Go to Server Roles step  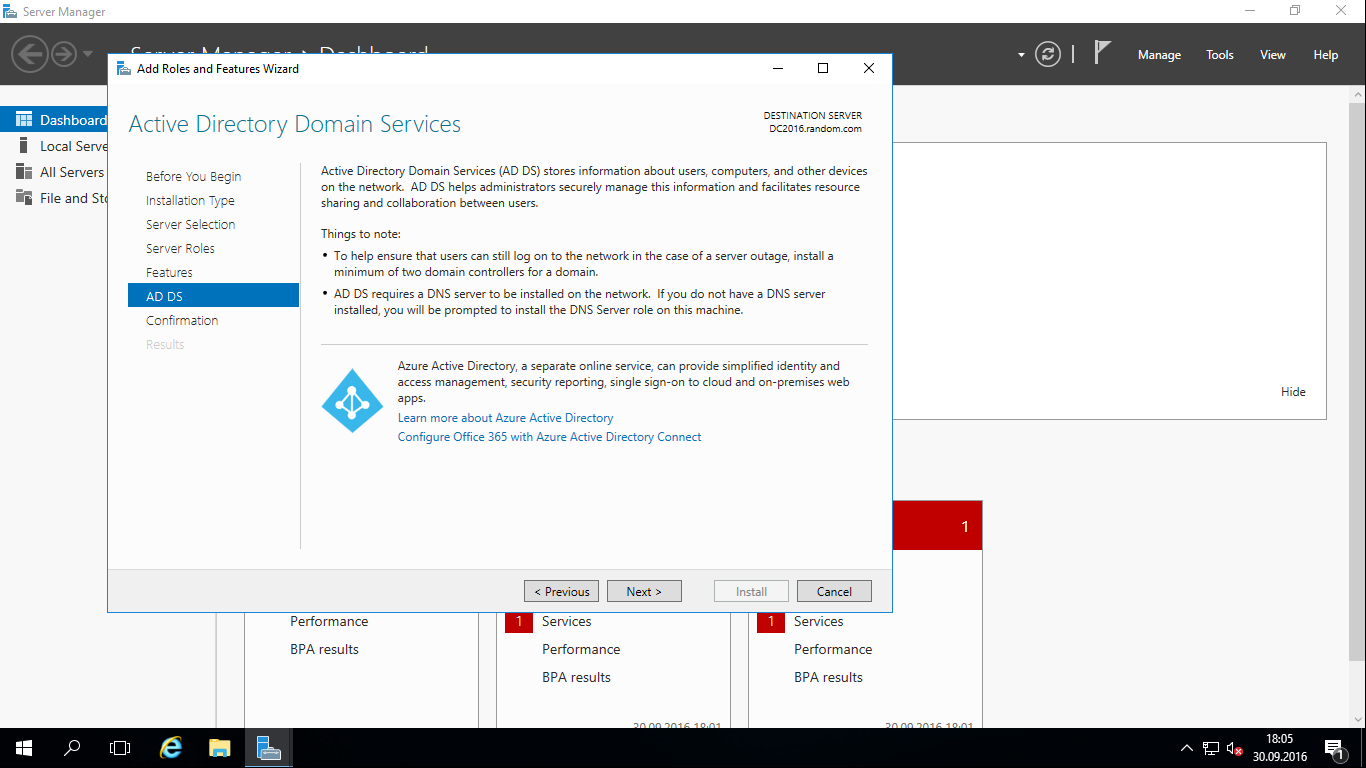180,248
